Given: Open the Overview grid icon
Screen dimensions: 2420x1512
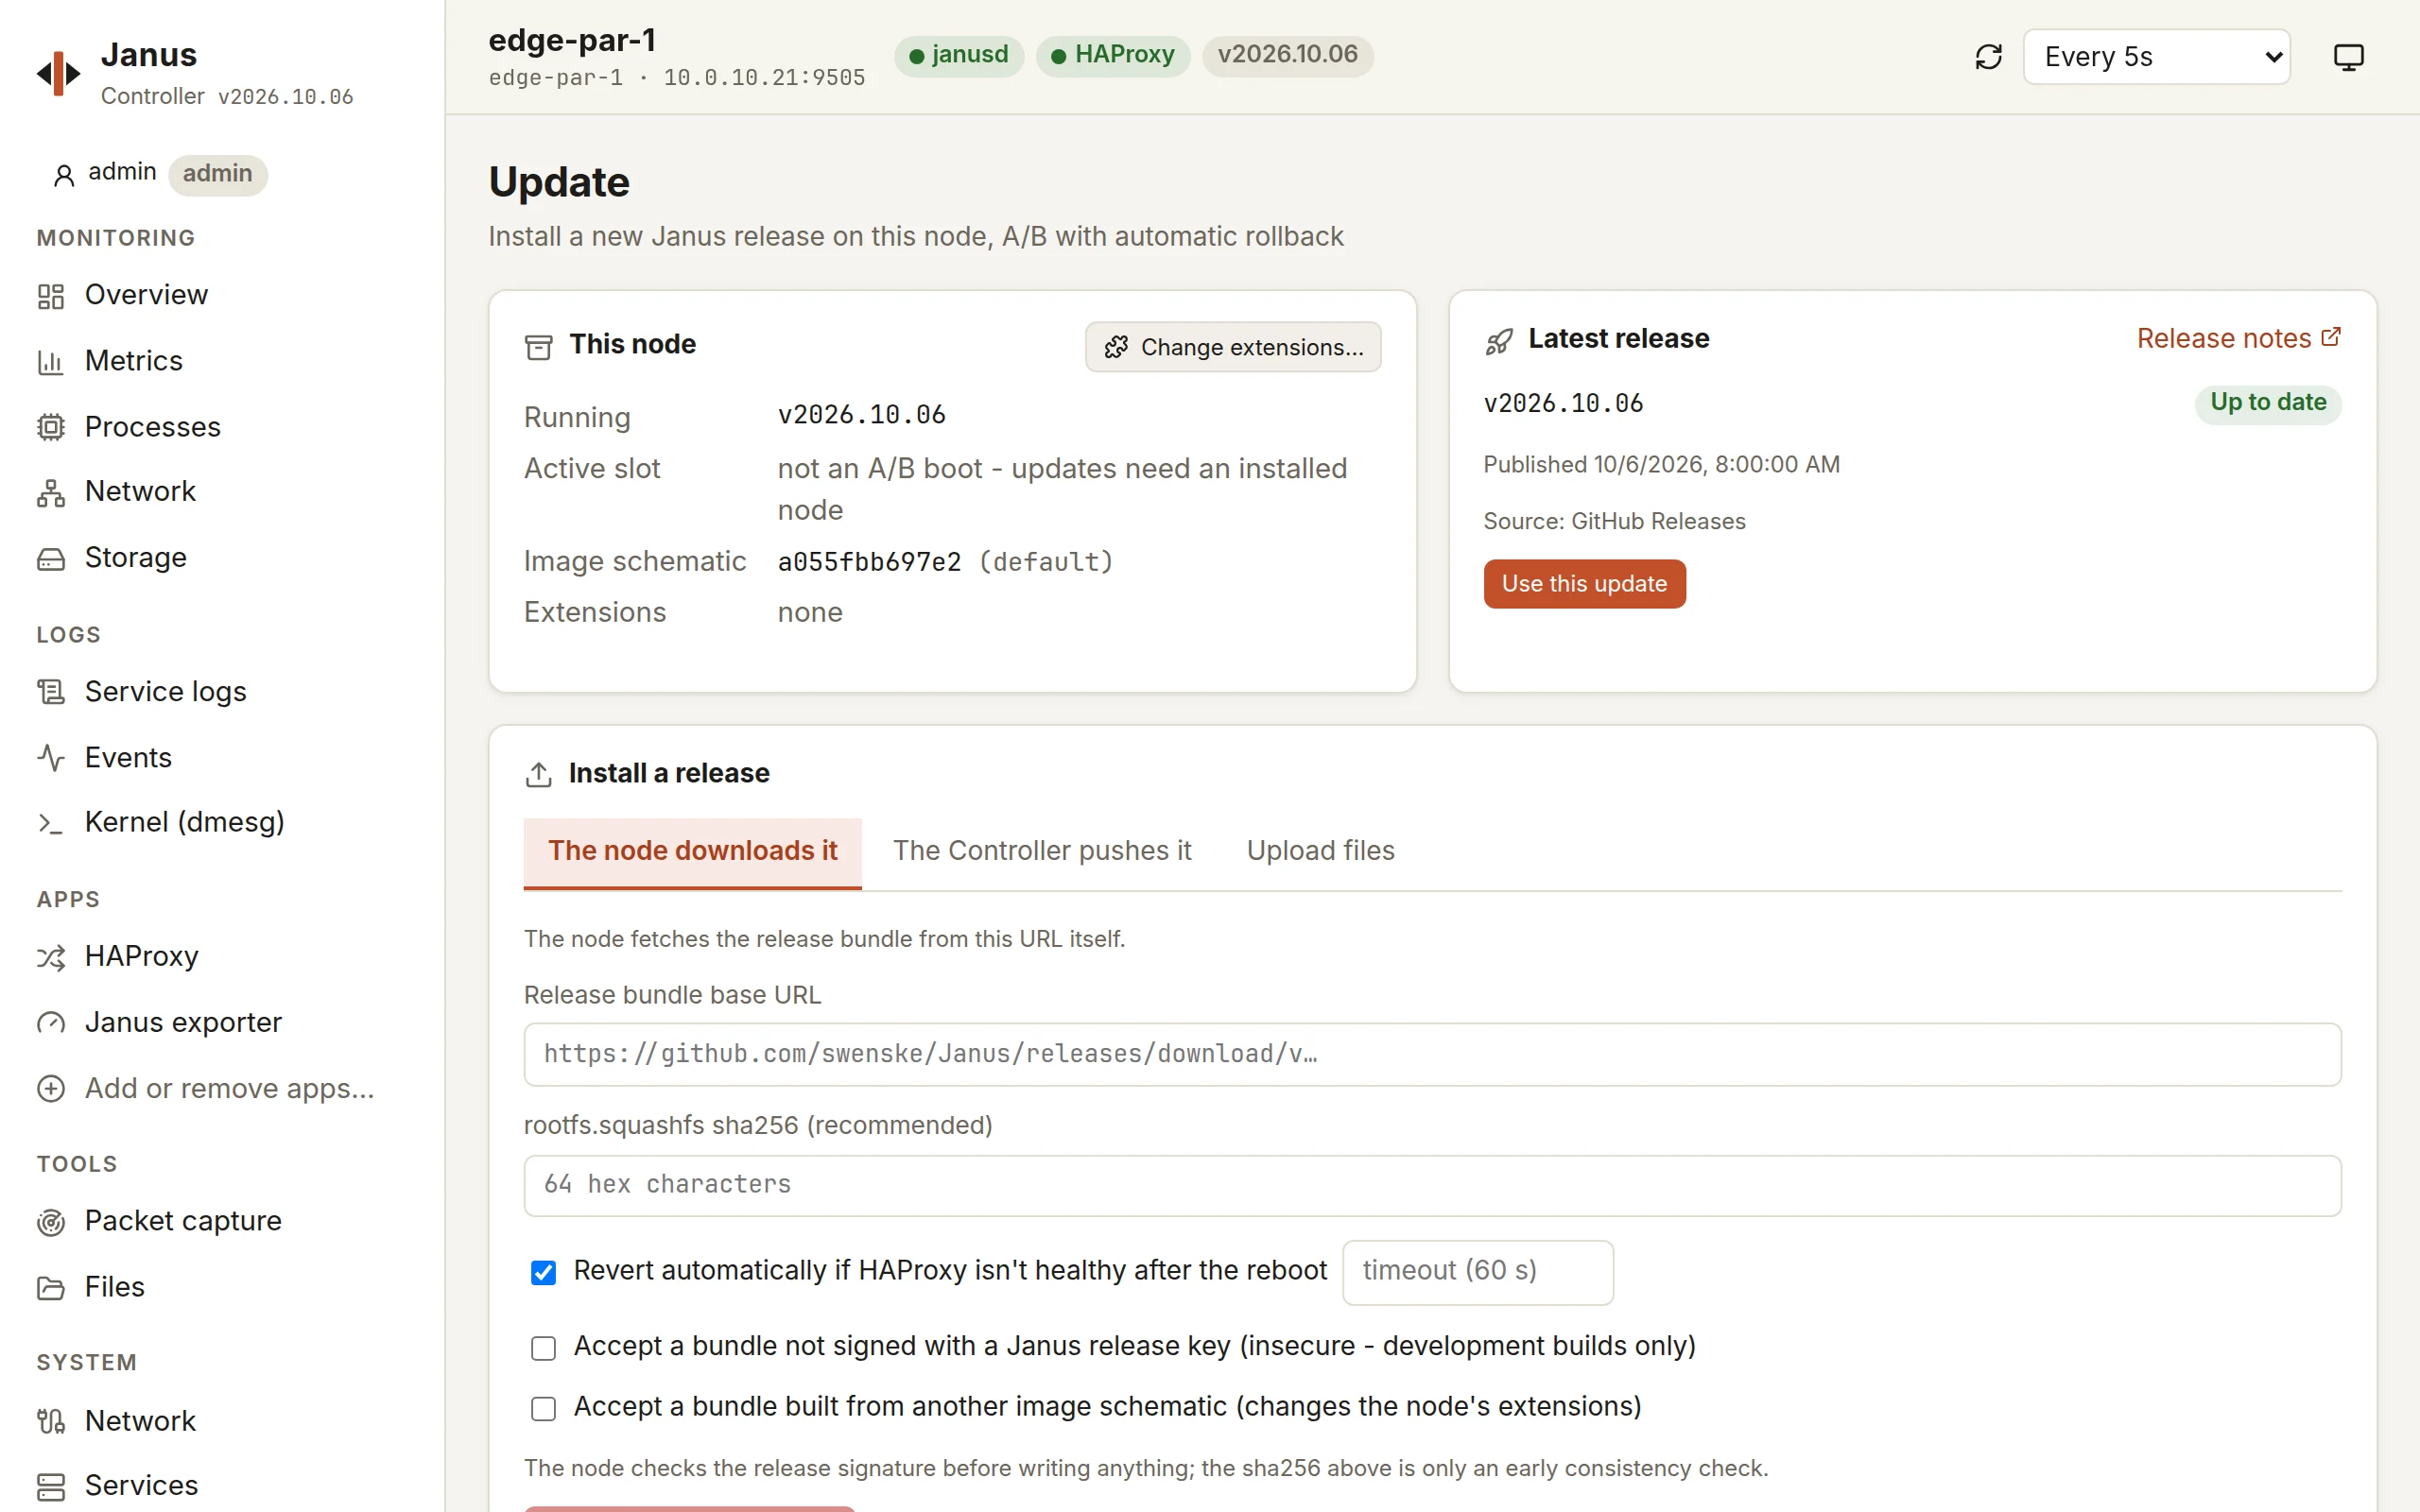Looking at the screenshot, I should 51,296.
